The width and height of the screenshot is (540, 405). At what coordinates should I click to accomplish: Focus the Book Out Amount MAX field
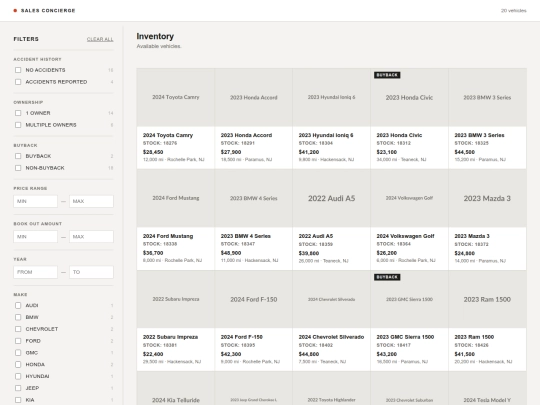[x=91, y=237]
